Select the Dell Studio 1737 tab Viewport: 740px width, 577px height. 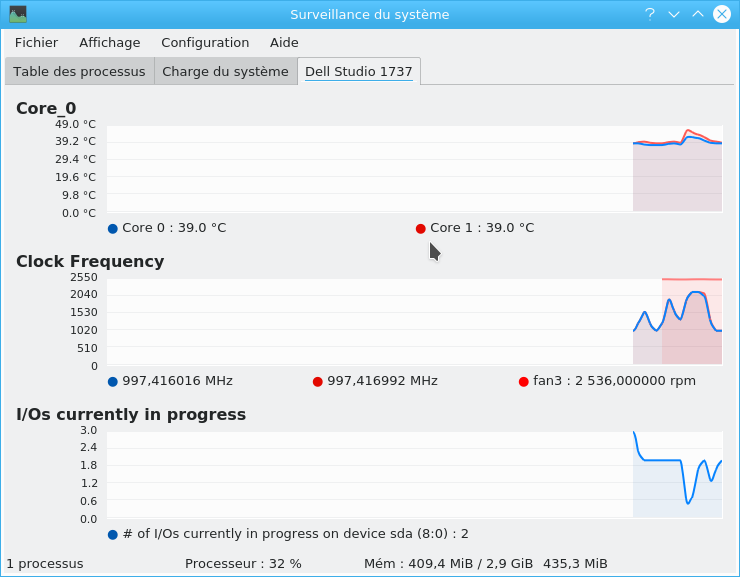(x=359, y=71)
